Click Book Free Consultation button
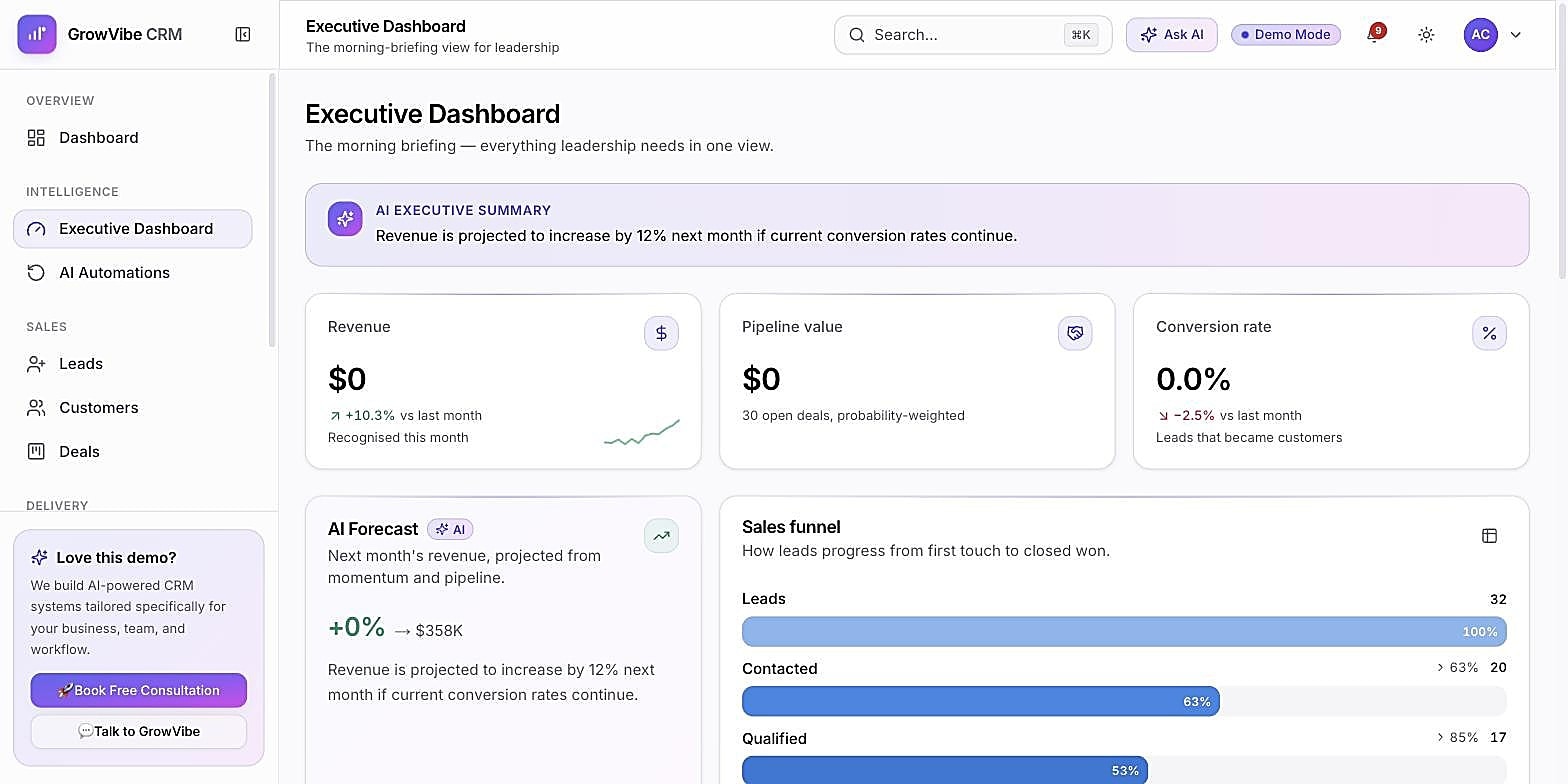The image size is (1568, 784). [x=139, y=690]
